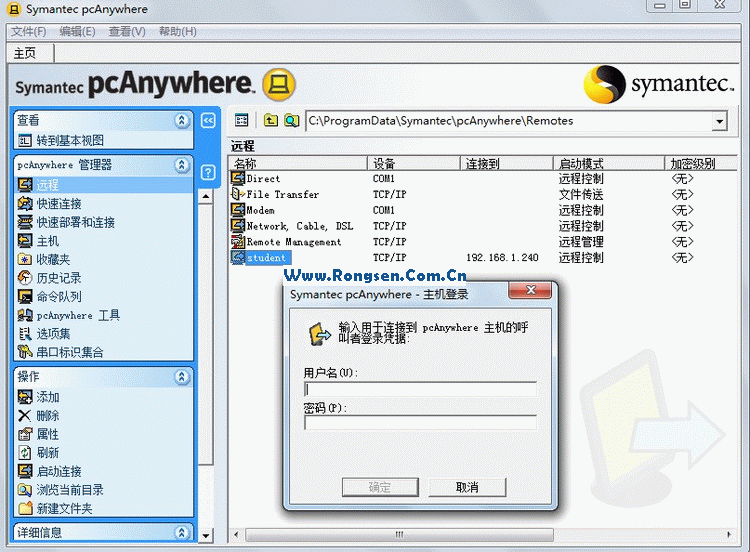This screenshot has width=750, height=552.
Task: Open the 帮助(H) menu
Action: pos(177,31)
